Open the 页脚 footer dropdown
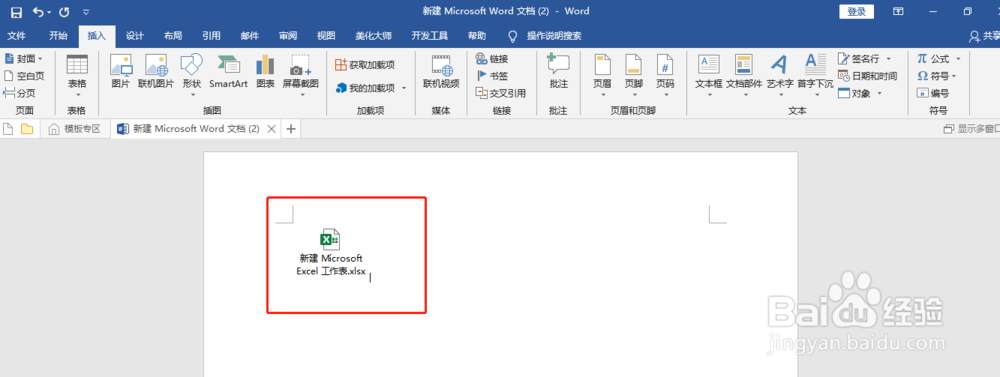1000x377 pixels. point(633,76)
